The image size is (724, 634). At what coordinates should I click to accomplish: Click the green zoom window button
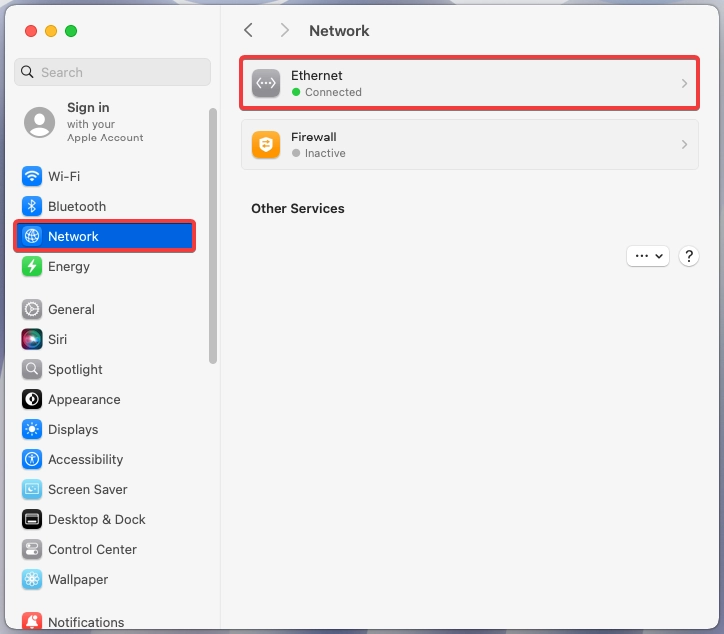[x=71, y=31]
